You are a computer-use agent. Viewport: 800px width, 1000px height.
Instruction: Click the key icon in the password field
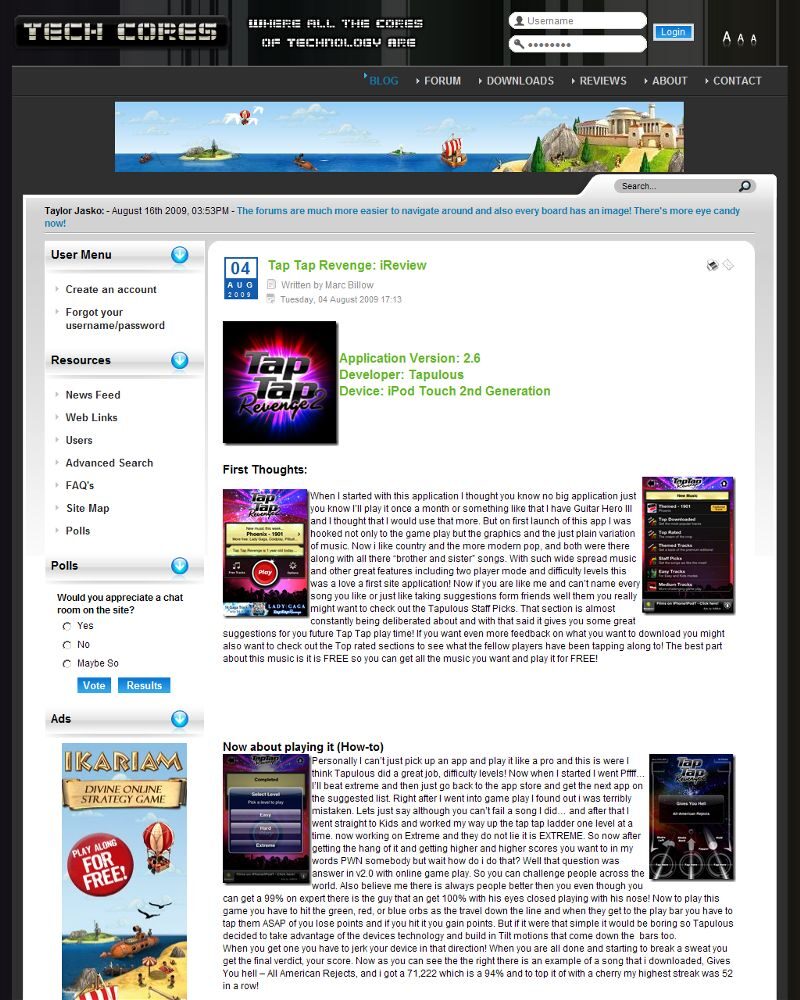coord(519,44)
